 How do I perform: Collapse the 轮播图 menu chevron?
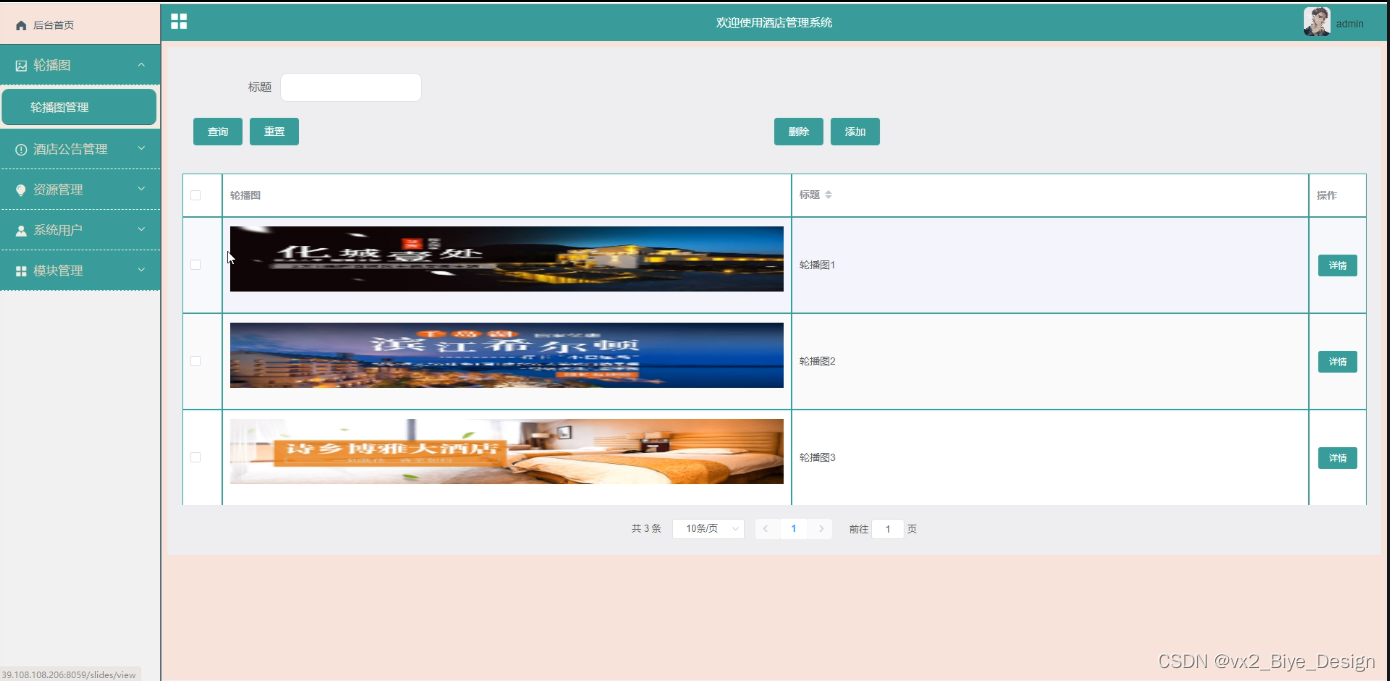pos(141,65)
